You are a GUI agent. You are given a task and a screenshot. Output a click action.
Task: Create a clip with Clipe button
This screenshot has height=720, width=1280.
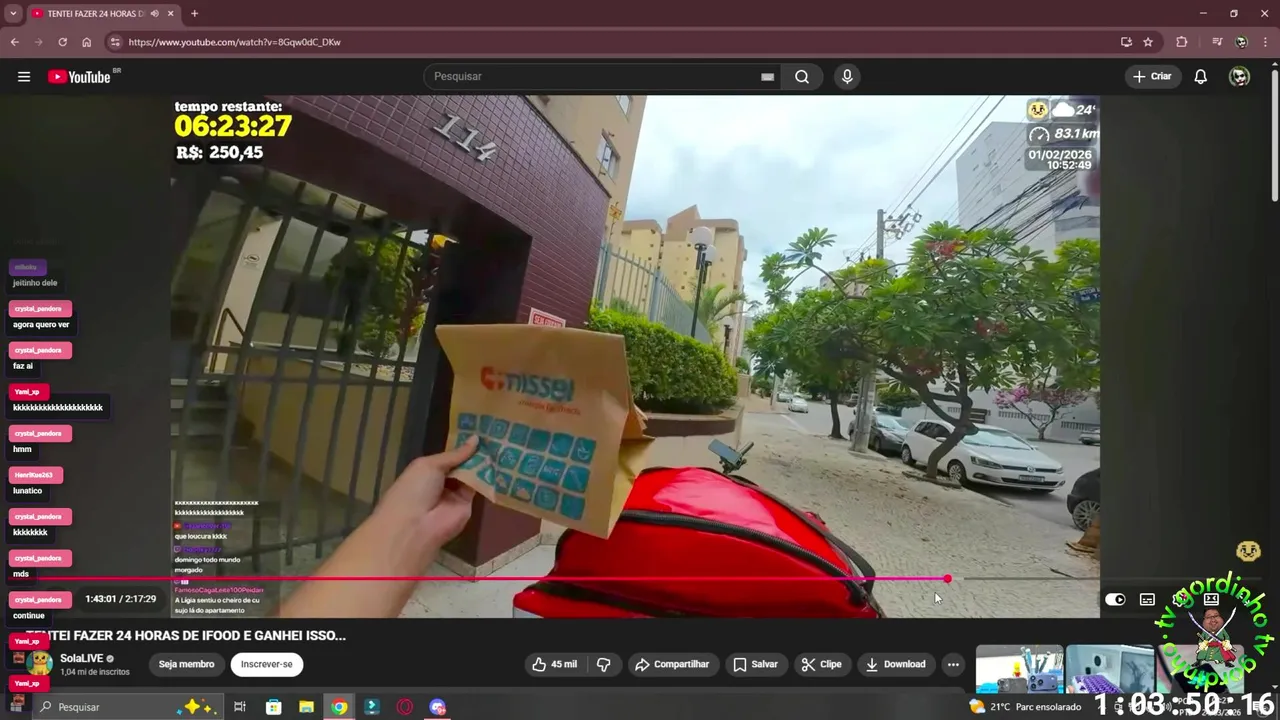(821, 664)
